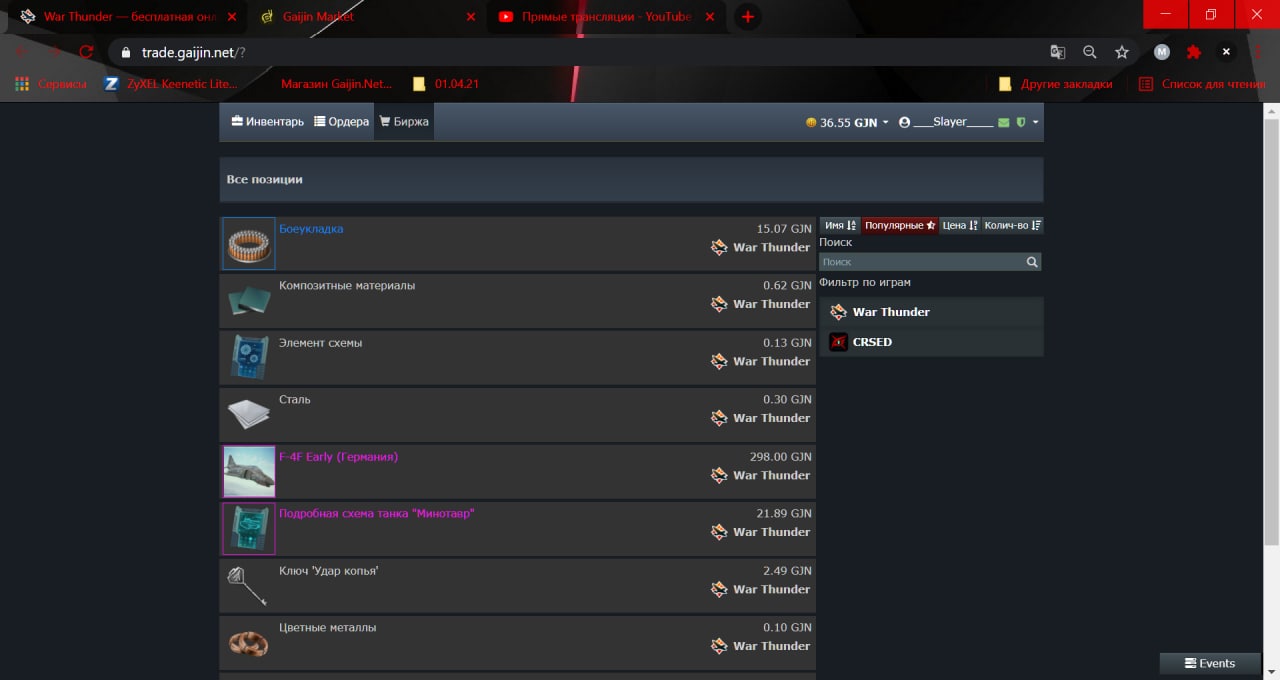Viewport: 1280px width, 680px height.
Task: Click the 21.89 GJN price
Action: pyautogui.click(x=784, y=514)
